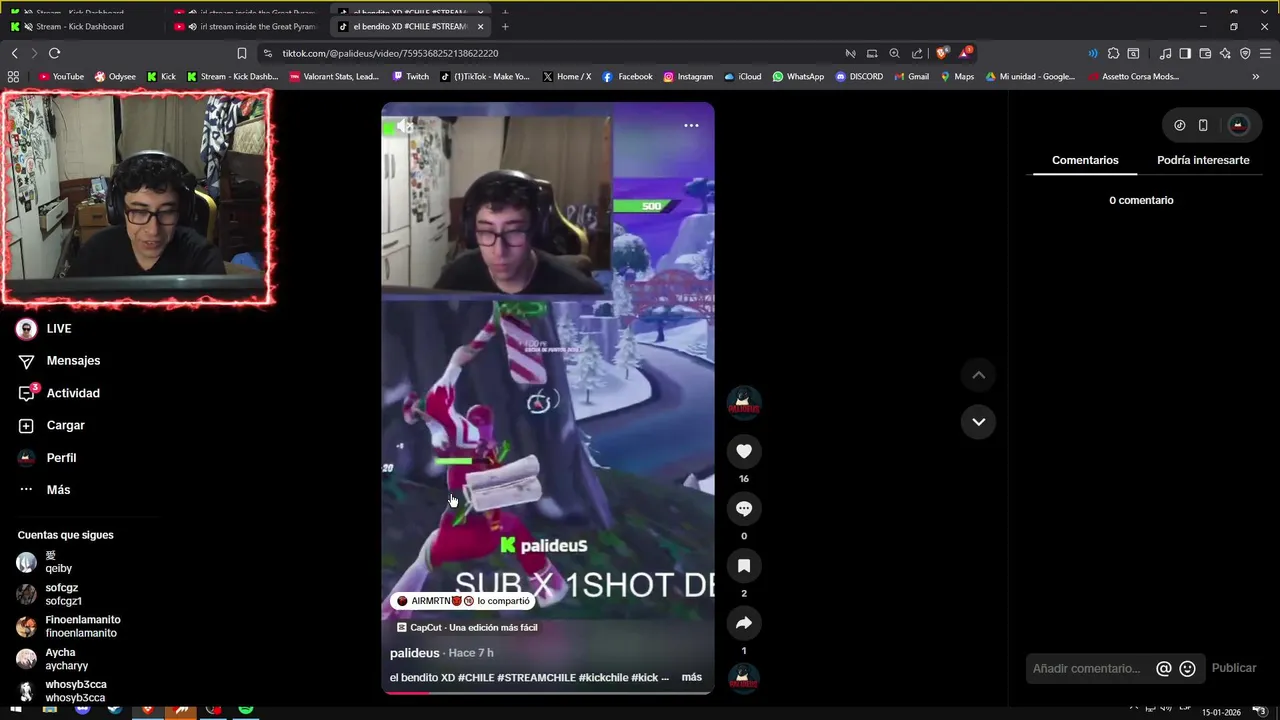The width and height of the screenshot is (1280, 720).
Task: Open the palideus username link under video
Action: click(x=415, y=653)
